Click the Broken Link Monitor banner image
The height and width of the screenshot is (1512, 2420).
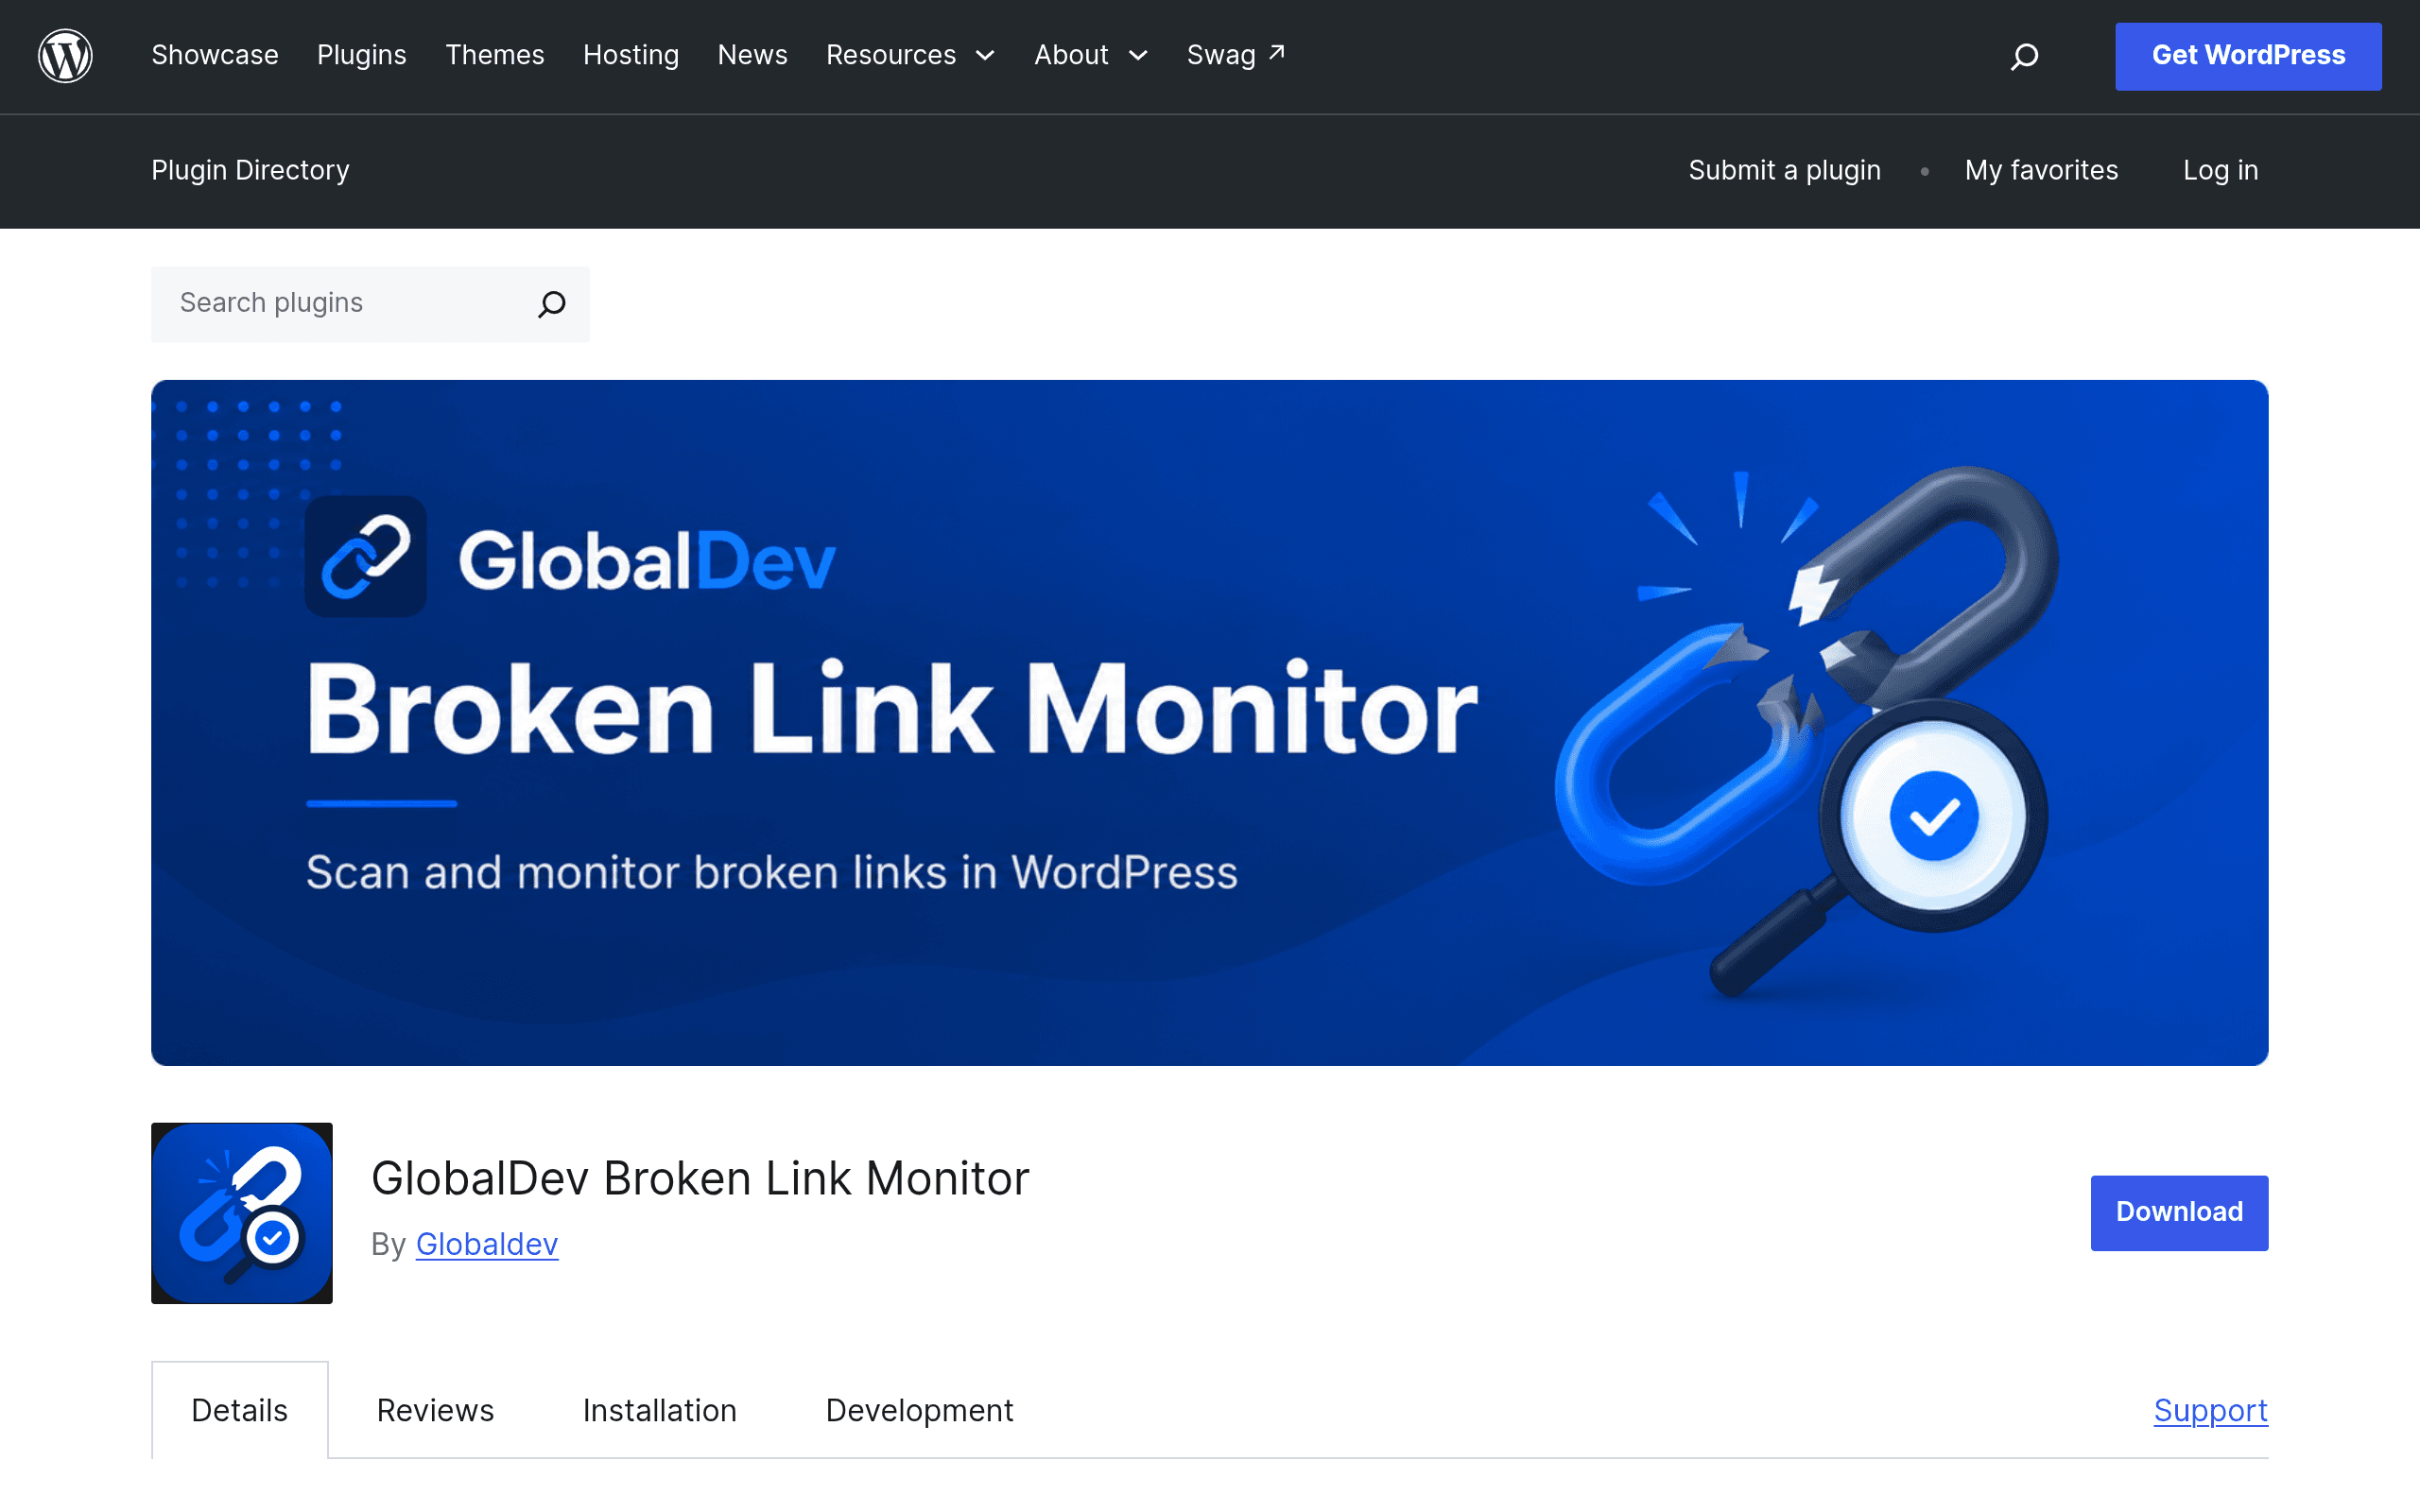pyautogui.click(x=1209, y=722)
